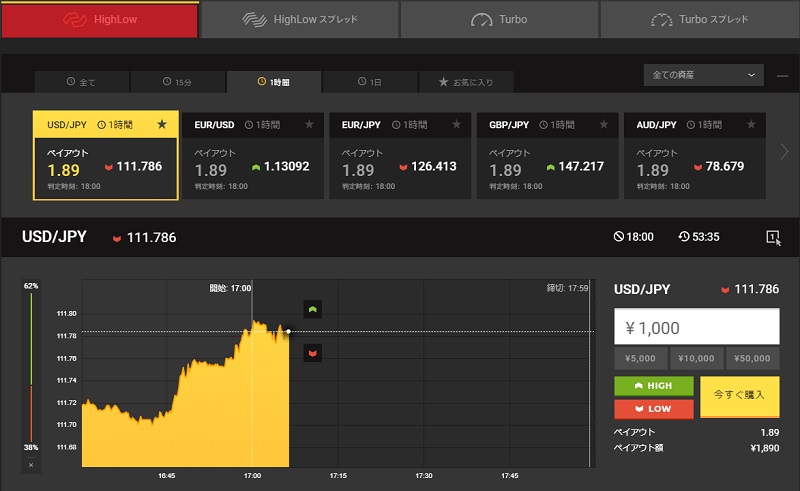
Task: Click EUR/USD price 1.13092
Action: click(286, 166)
